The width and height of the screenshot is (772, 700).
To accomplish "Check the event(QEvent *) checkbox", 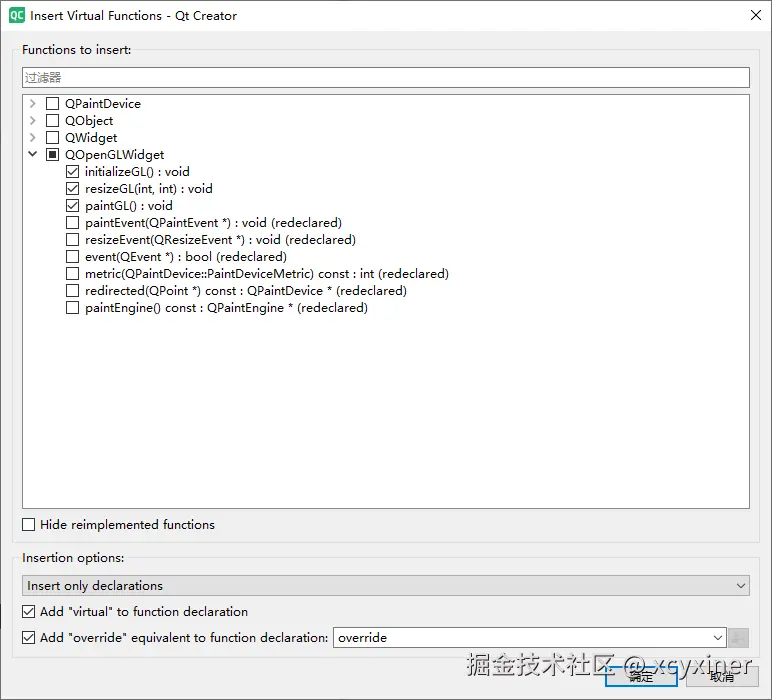I will click(x=72, y=256).
